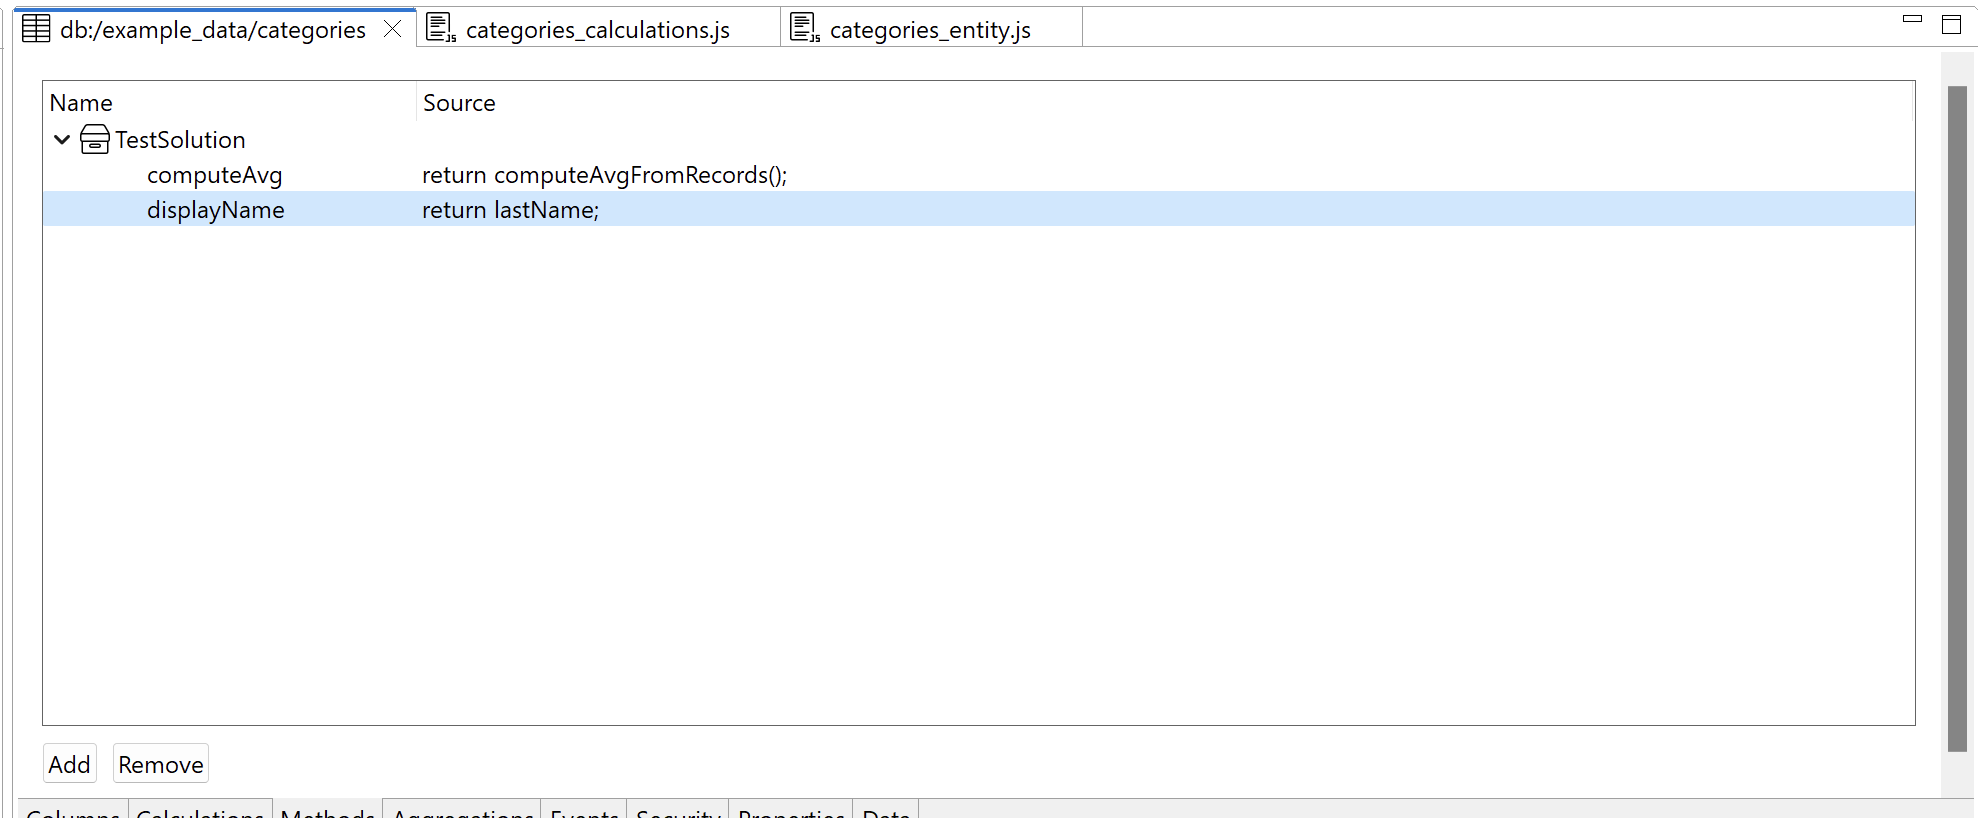Click the TestSolution solution icon
Screen dimensions: 1978x818
95,139
